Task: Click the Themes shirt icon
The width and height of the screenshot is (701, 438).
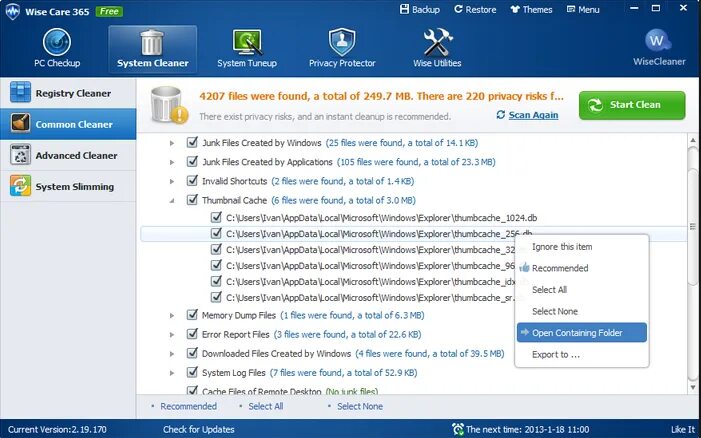Action: (x=515, y=9)
